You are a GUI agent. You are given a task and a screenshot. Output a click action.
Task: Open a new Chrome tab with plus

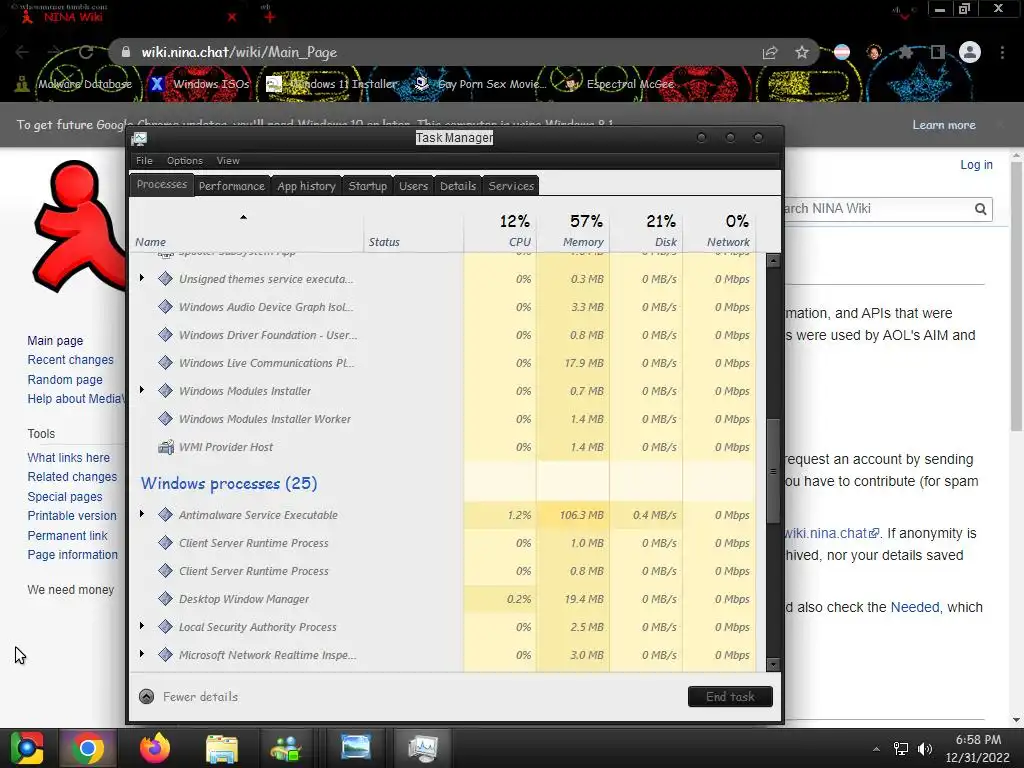[x=270, y=17]
